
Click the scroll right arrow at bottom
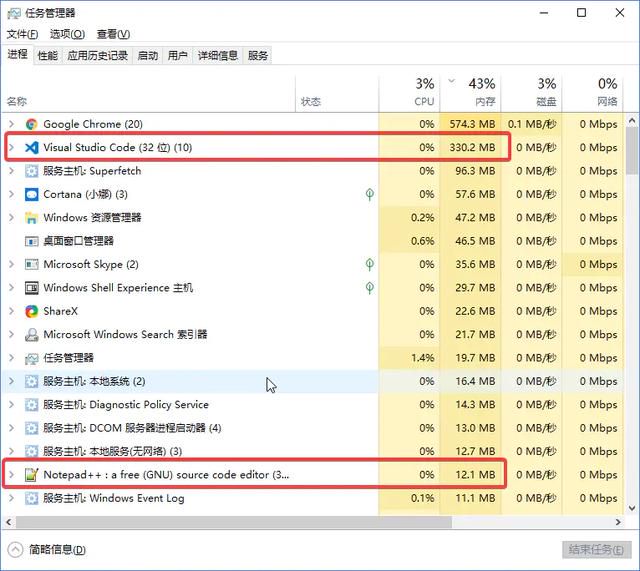(x=618, y=522)
